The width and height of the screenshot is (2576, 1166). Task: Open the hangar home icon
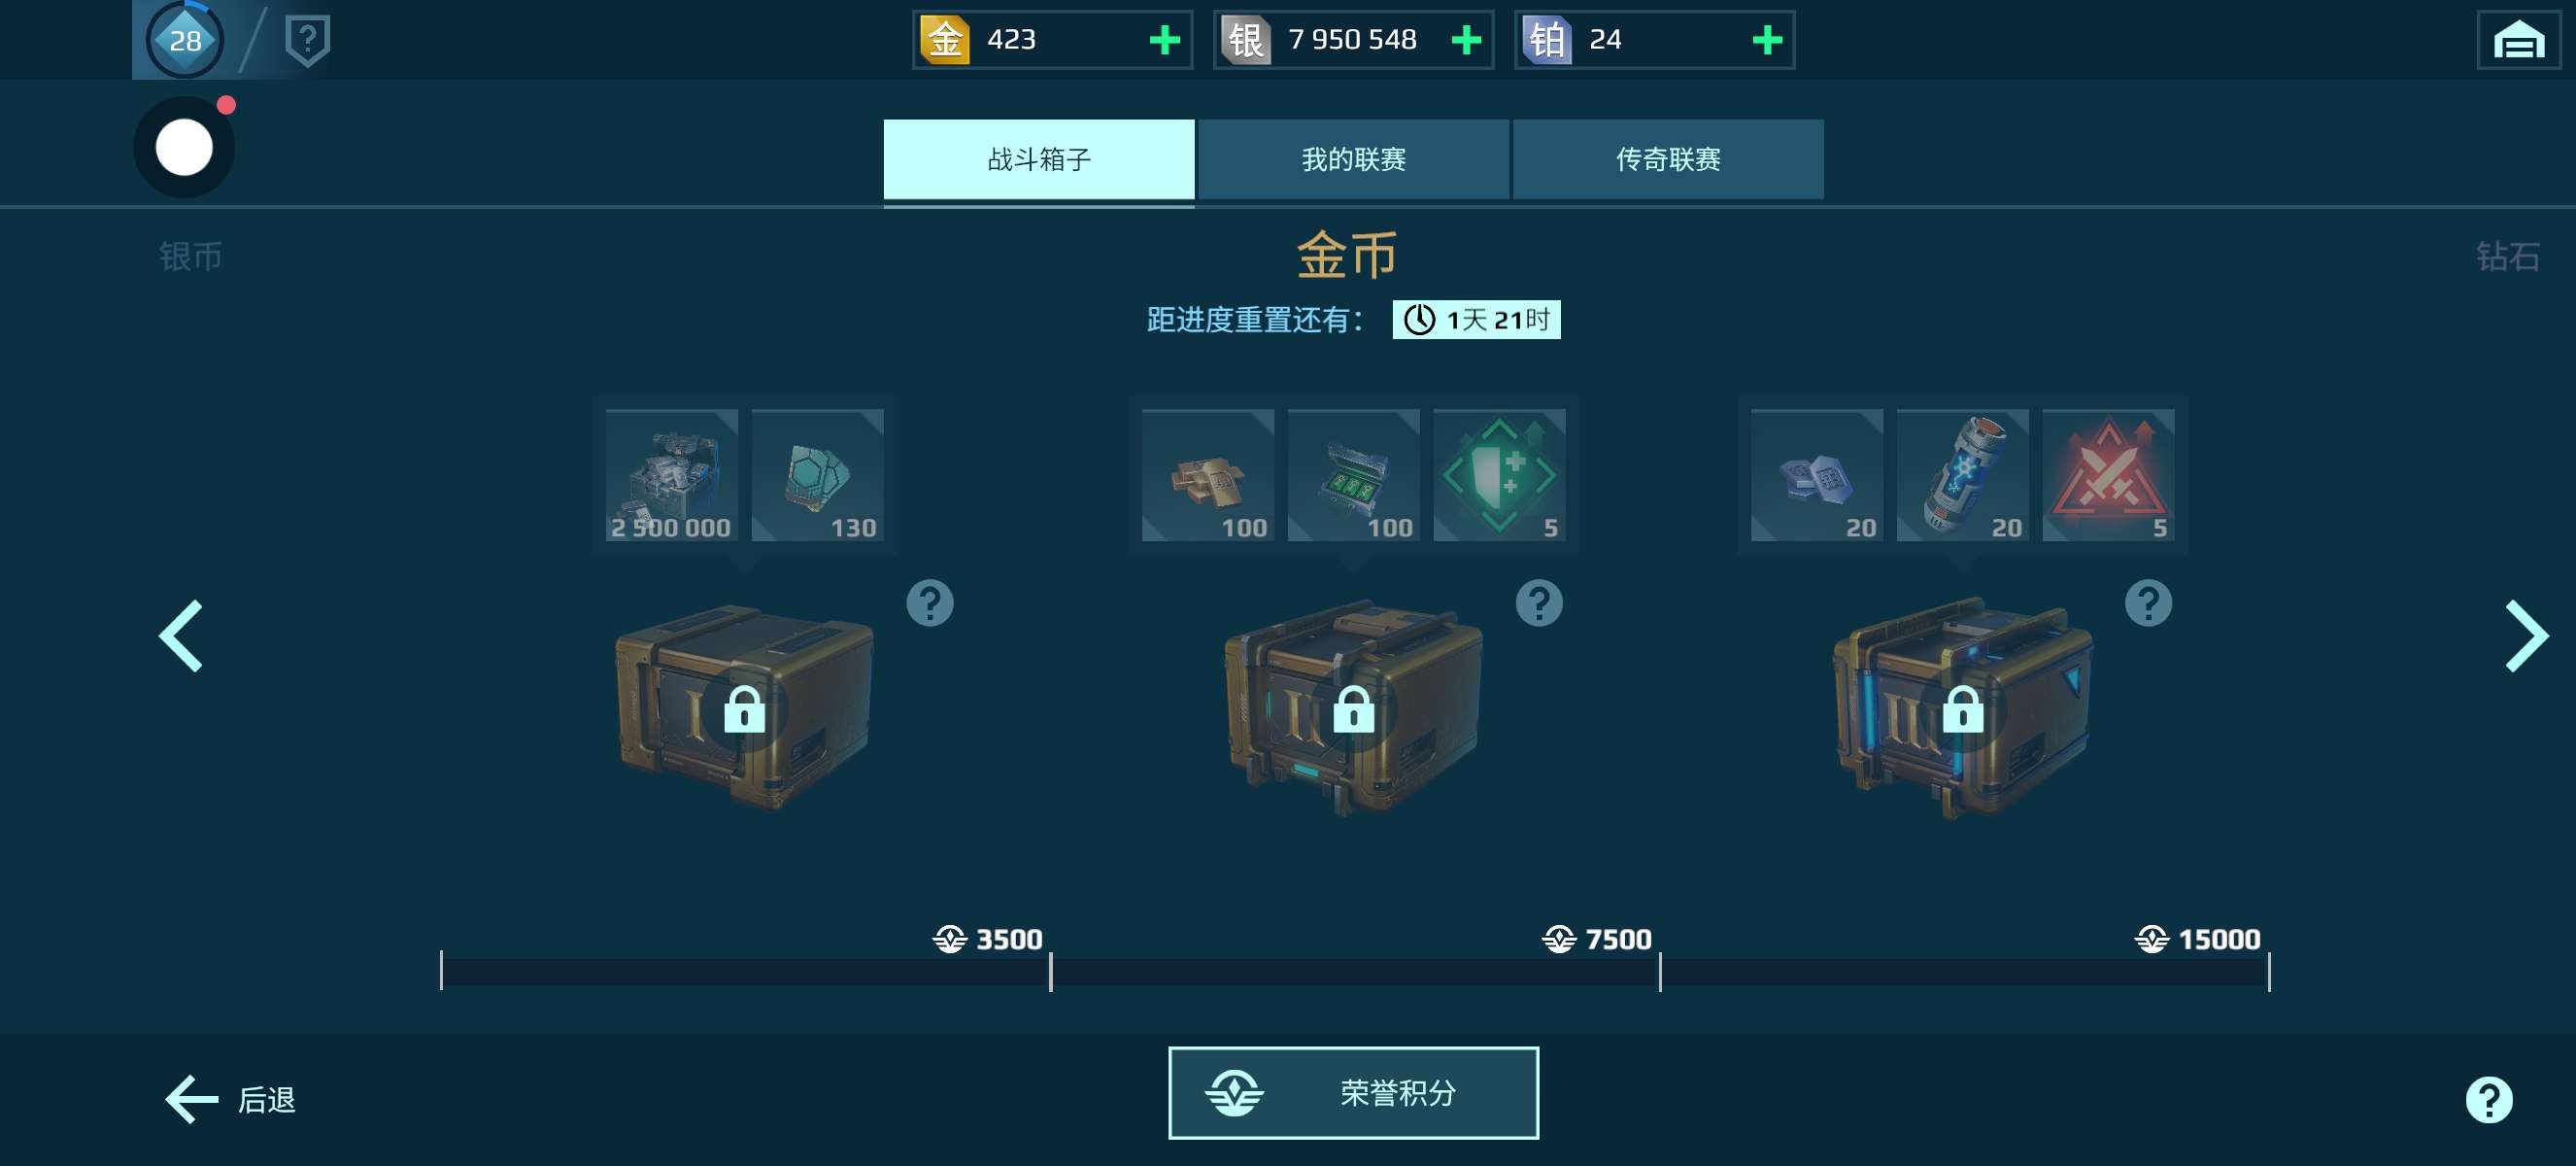click(x=2518, y=40)
